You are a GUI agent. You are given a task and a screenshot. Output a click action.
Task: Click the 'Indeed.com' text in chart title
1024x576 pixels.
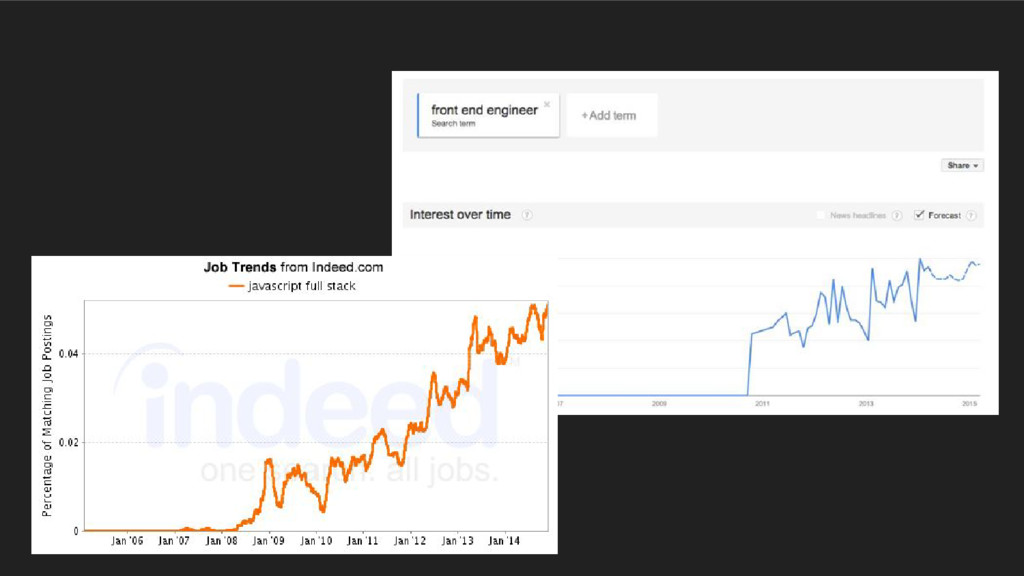(347, 267)
